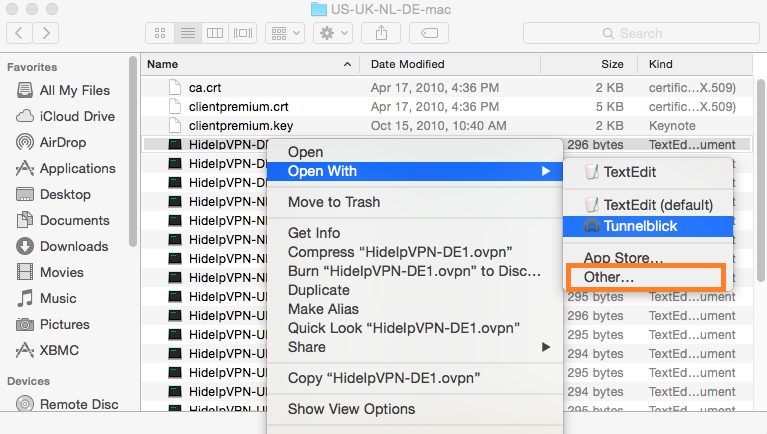Sort by Name column header
Image resolution: width=767 pixels, height=434 pixels.
click(x=162, y=64)
